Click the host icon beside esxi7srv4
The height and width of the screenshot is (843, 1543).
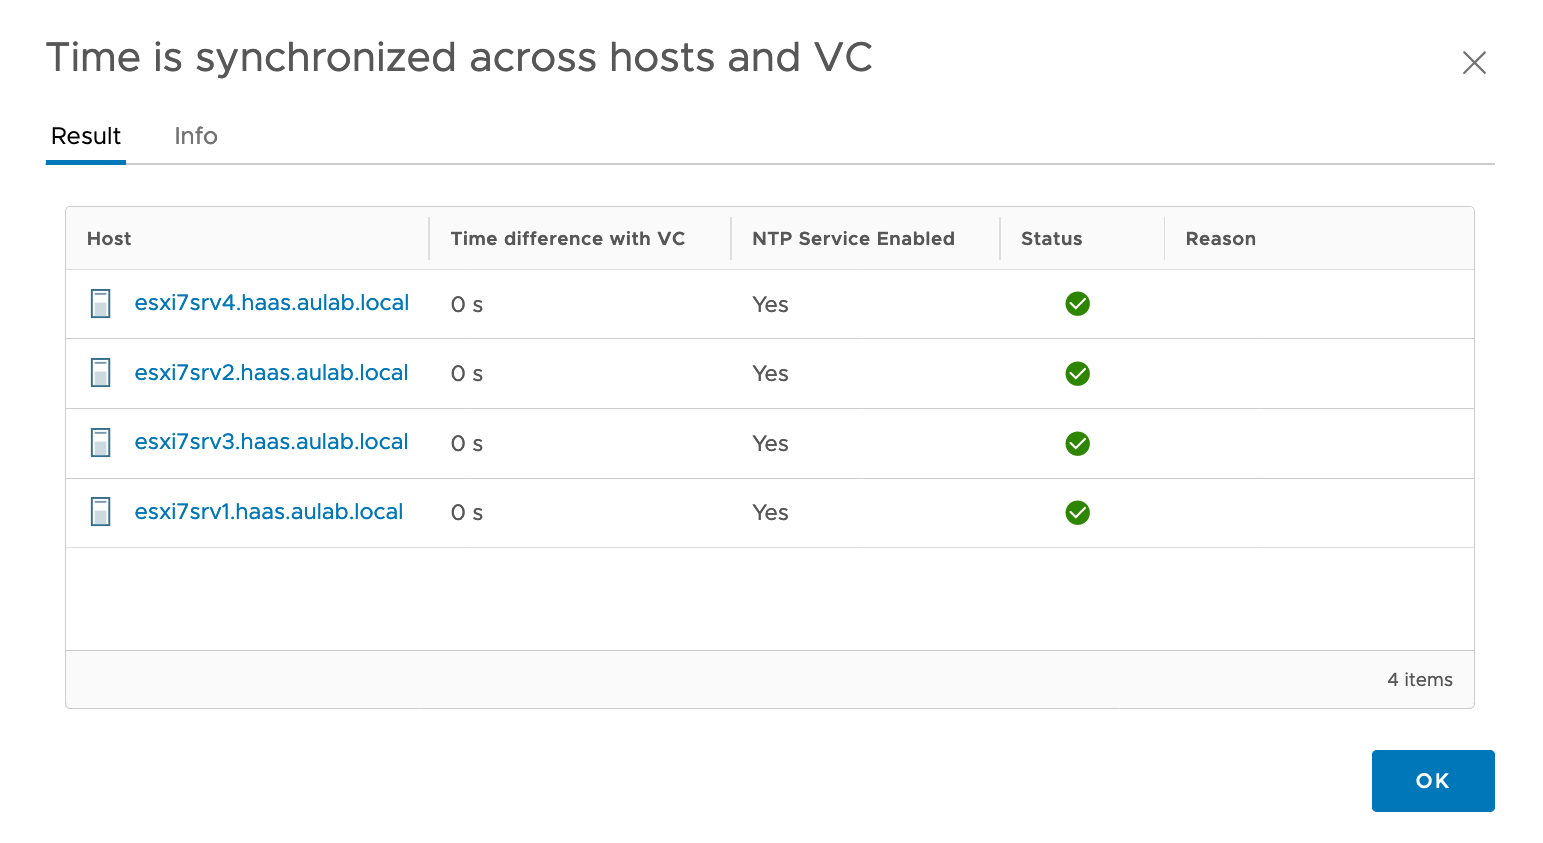pyautogui.click(x=101, y=304)
